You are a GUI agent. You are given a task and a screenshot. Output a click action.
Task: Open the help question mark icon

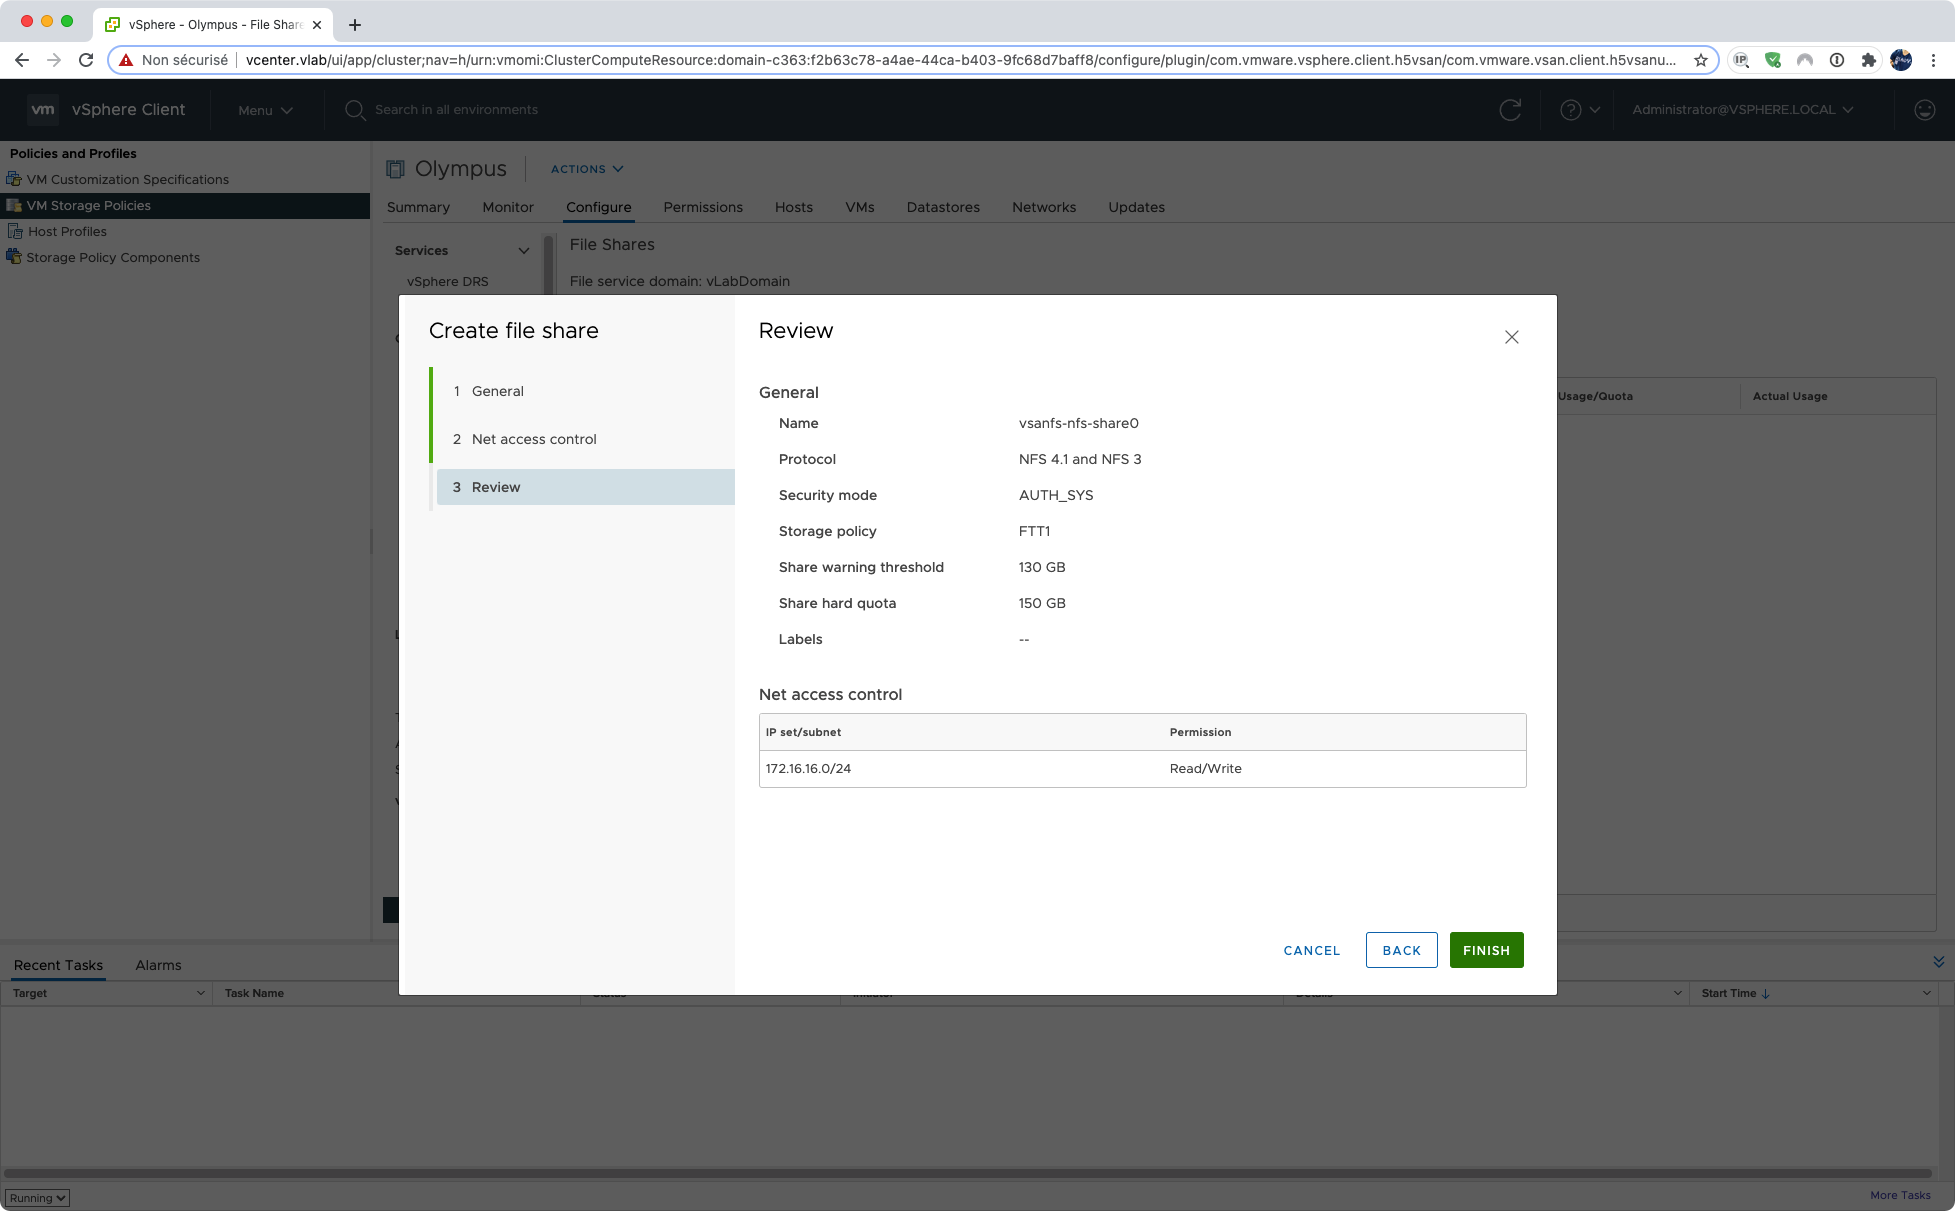click(1571, 110)
